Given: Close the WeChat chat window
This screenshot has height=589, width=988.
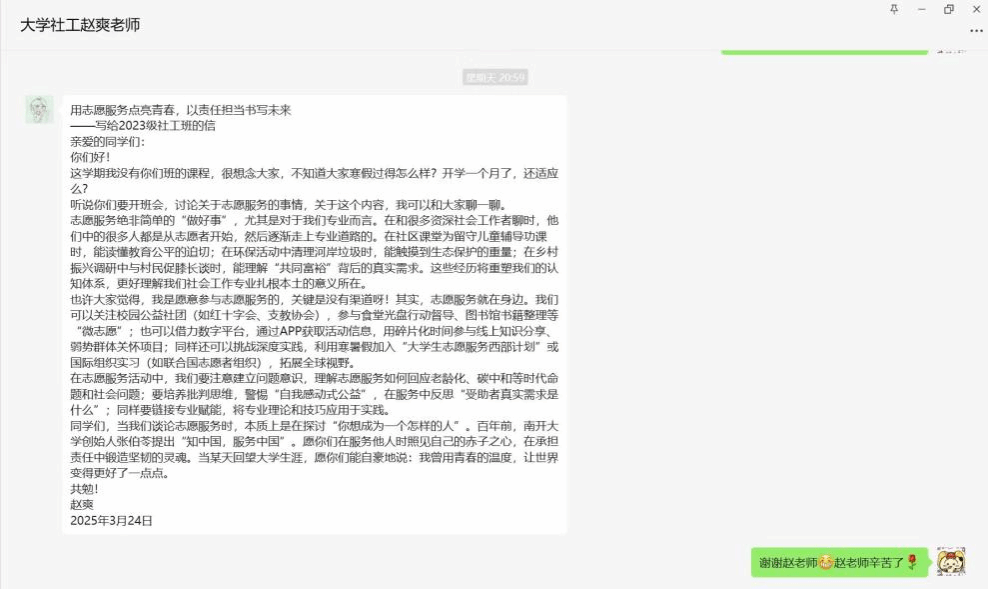Looking at the screenshot, I should [x=975, y=9].
